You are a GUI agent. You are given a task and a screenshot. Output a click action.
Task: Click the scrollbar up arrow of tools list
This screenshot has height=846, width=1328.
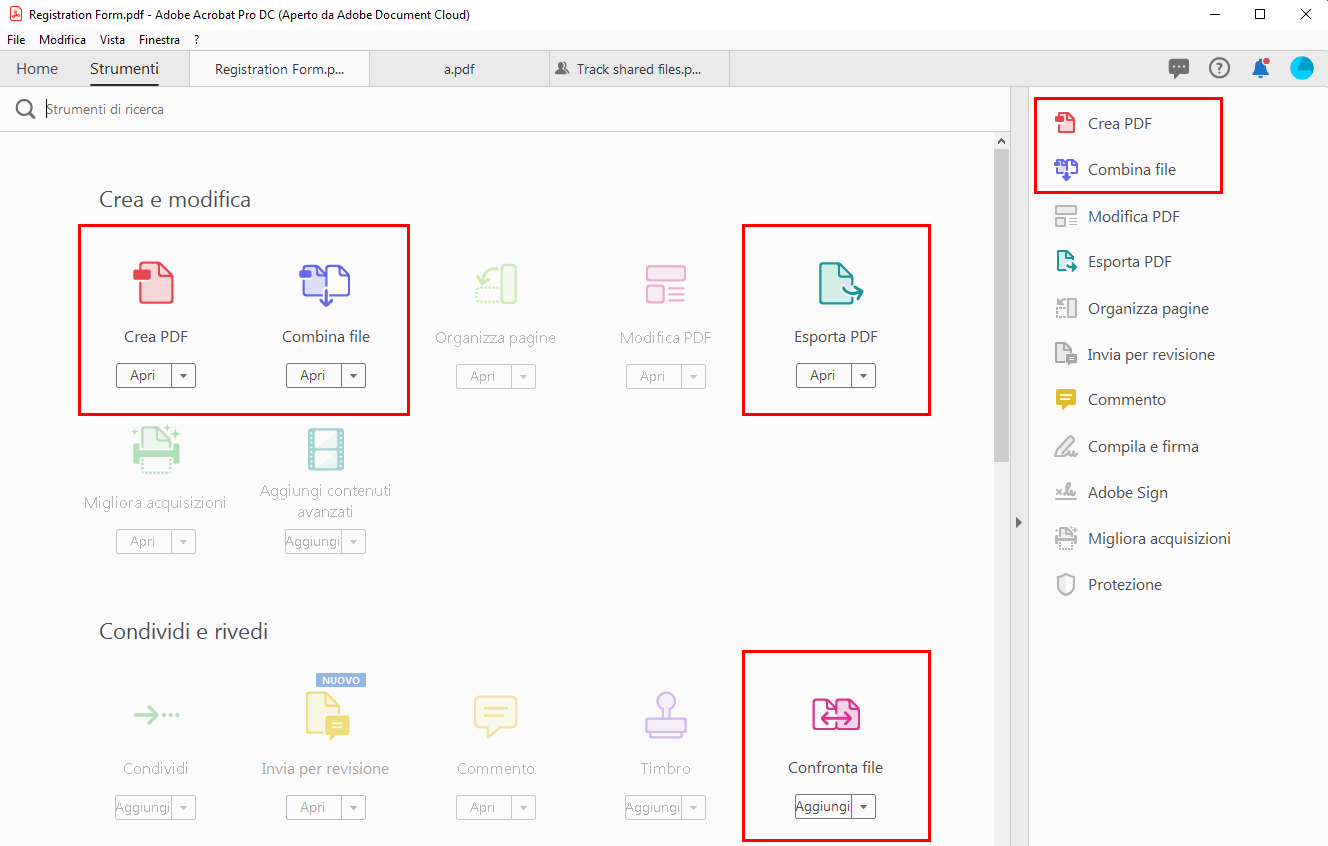(1001, 142)
